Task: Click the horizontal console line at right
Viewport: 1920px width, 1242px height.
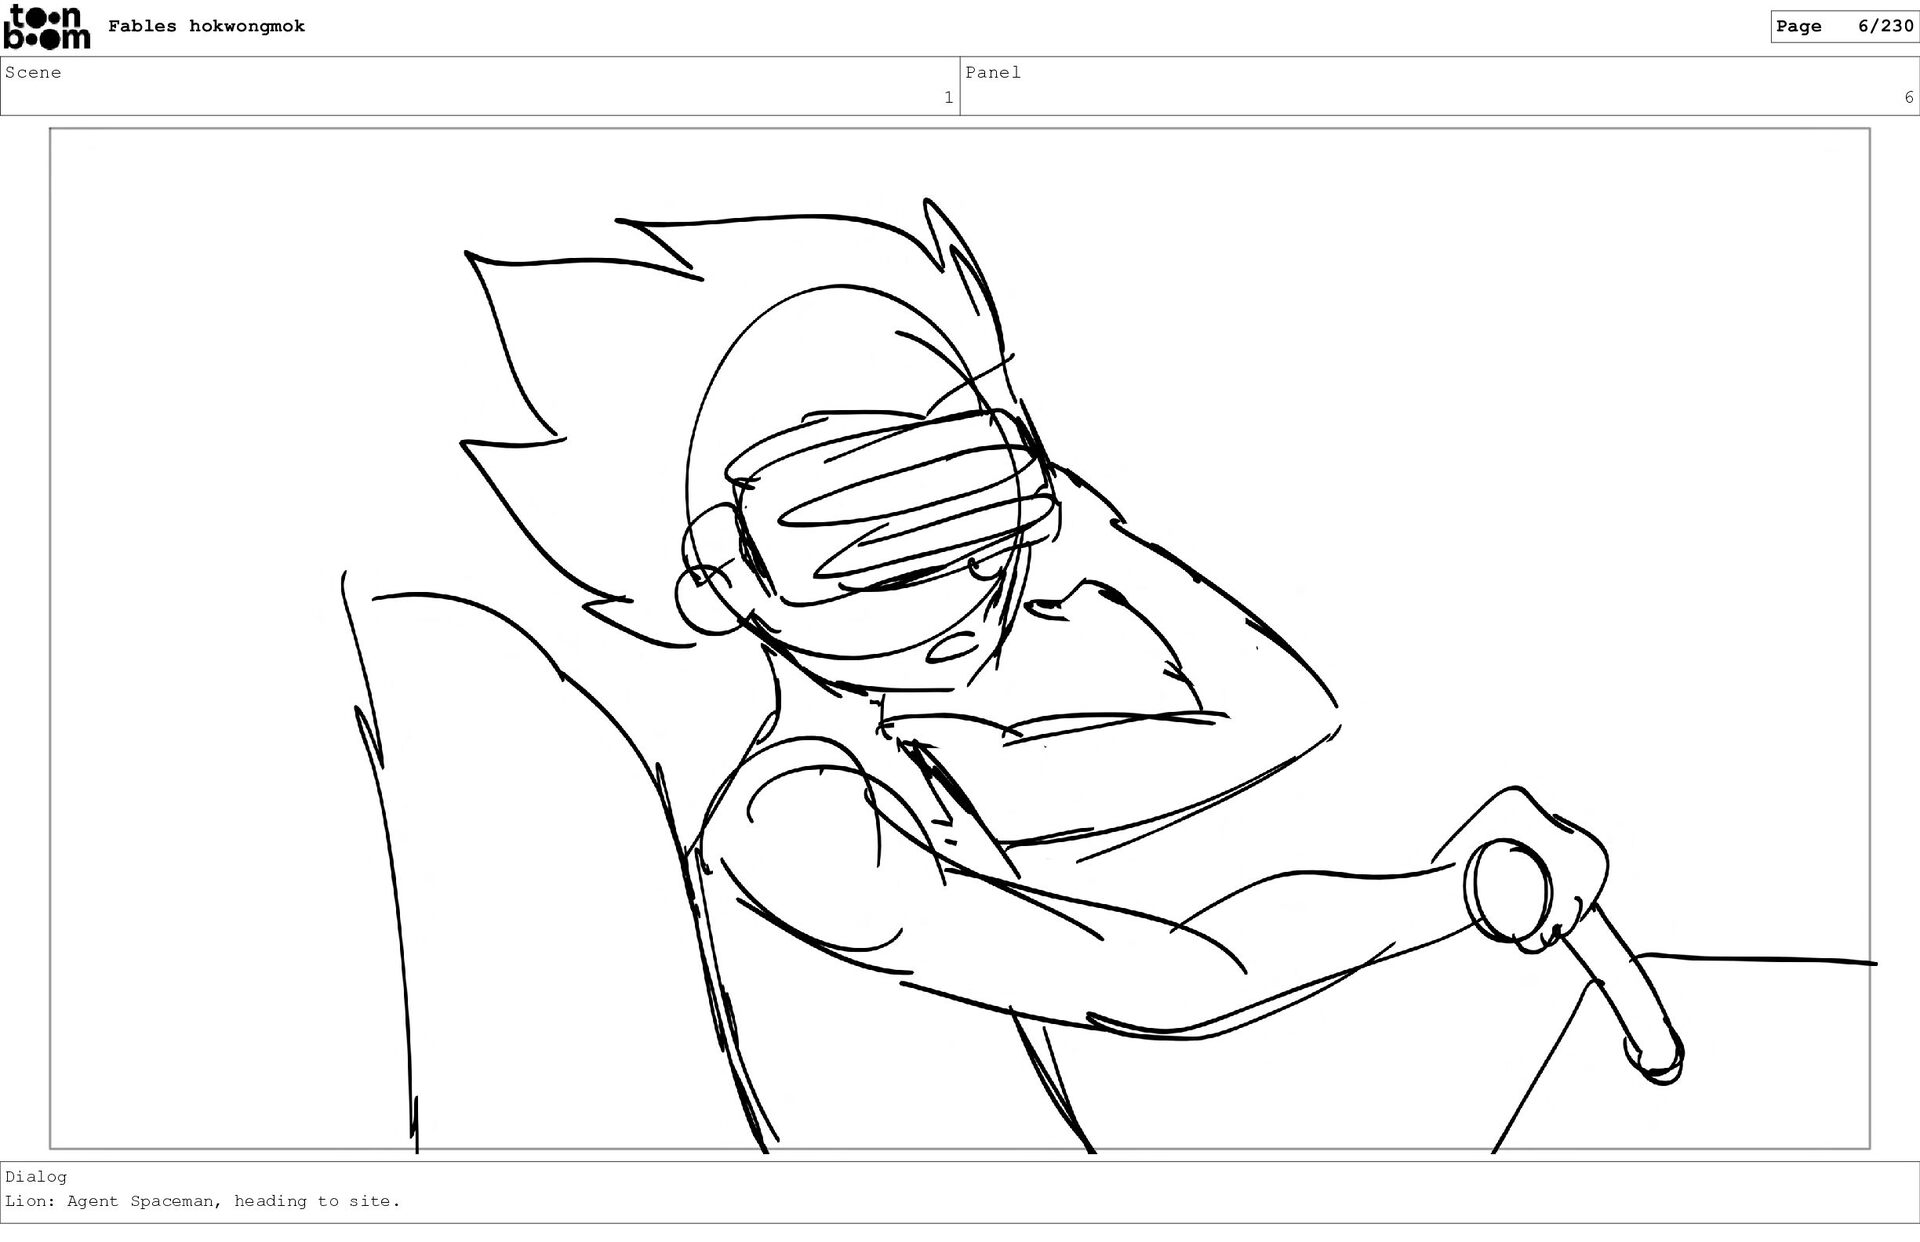Action: 1760,960
